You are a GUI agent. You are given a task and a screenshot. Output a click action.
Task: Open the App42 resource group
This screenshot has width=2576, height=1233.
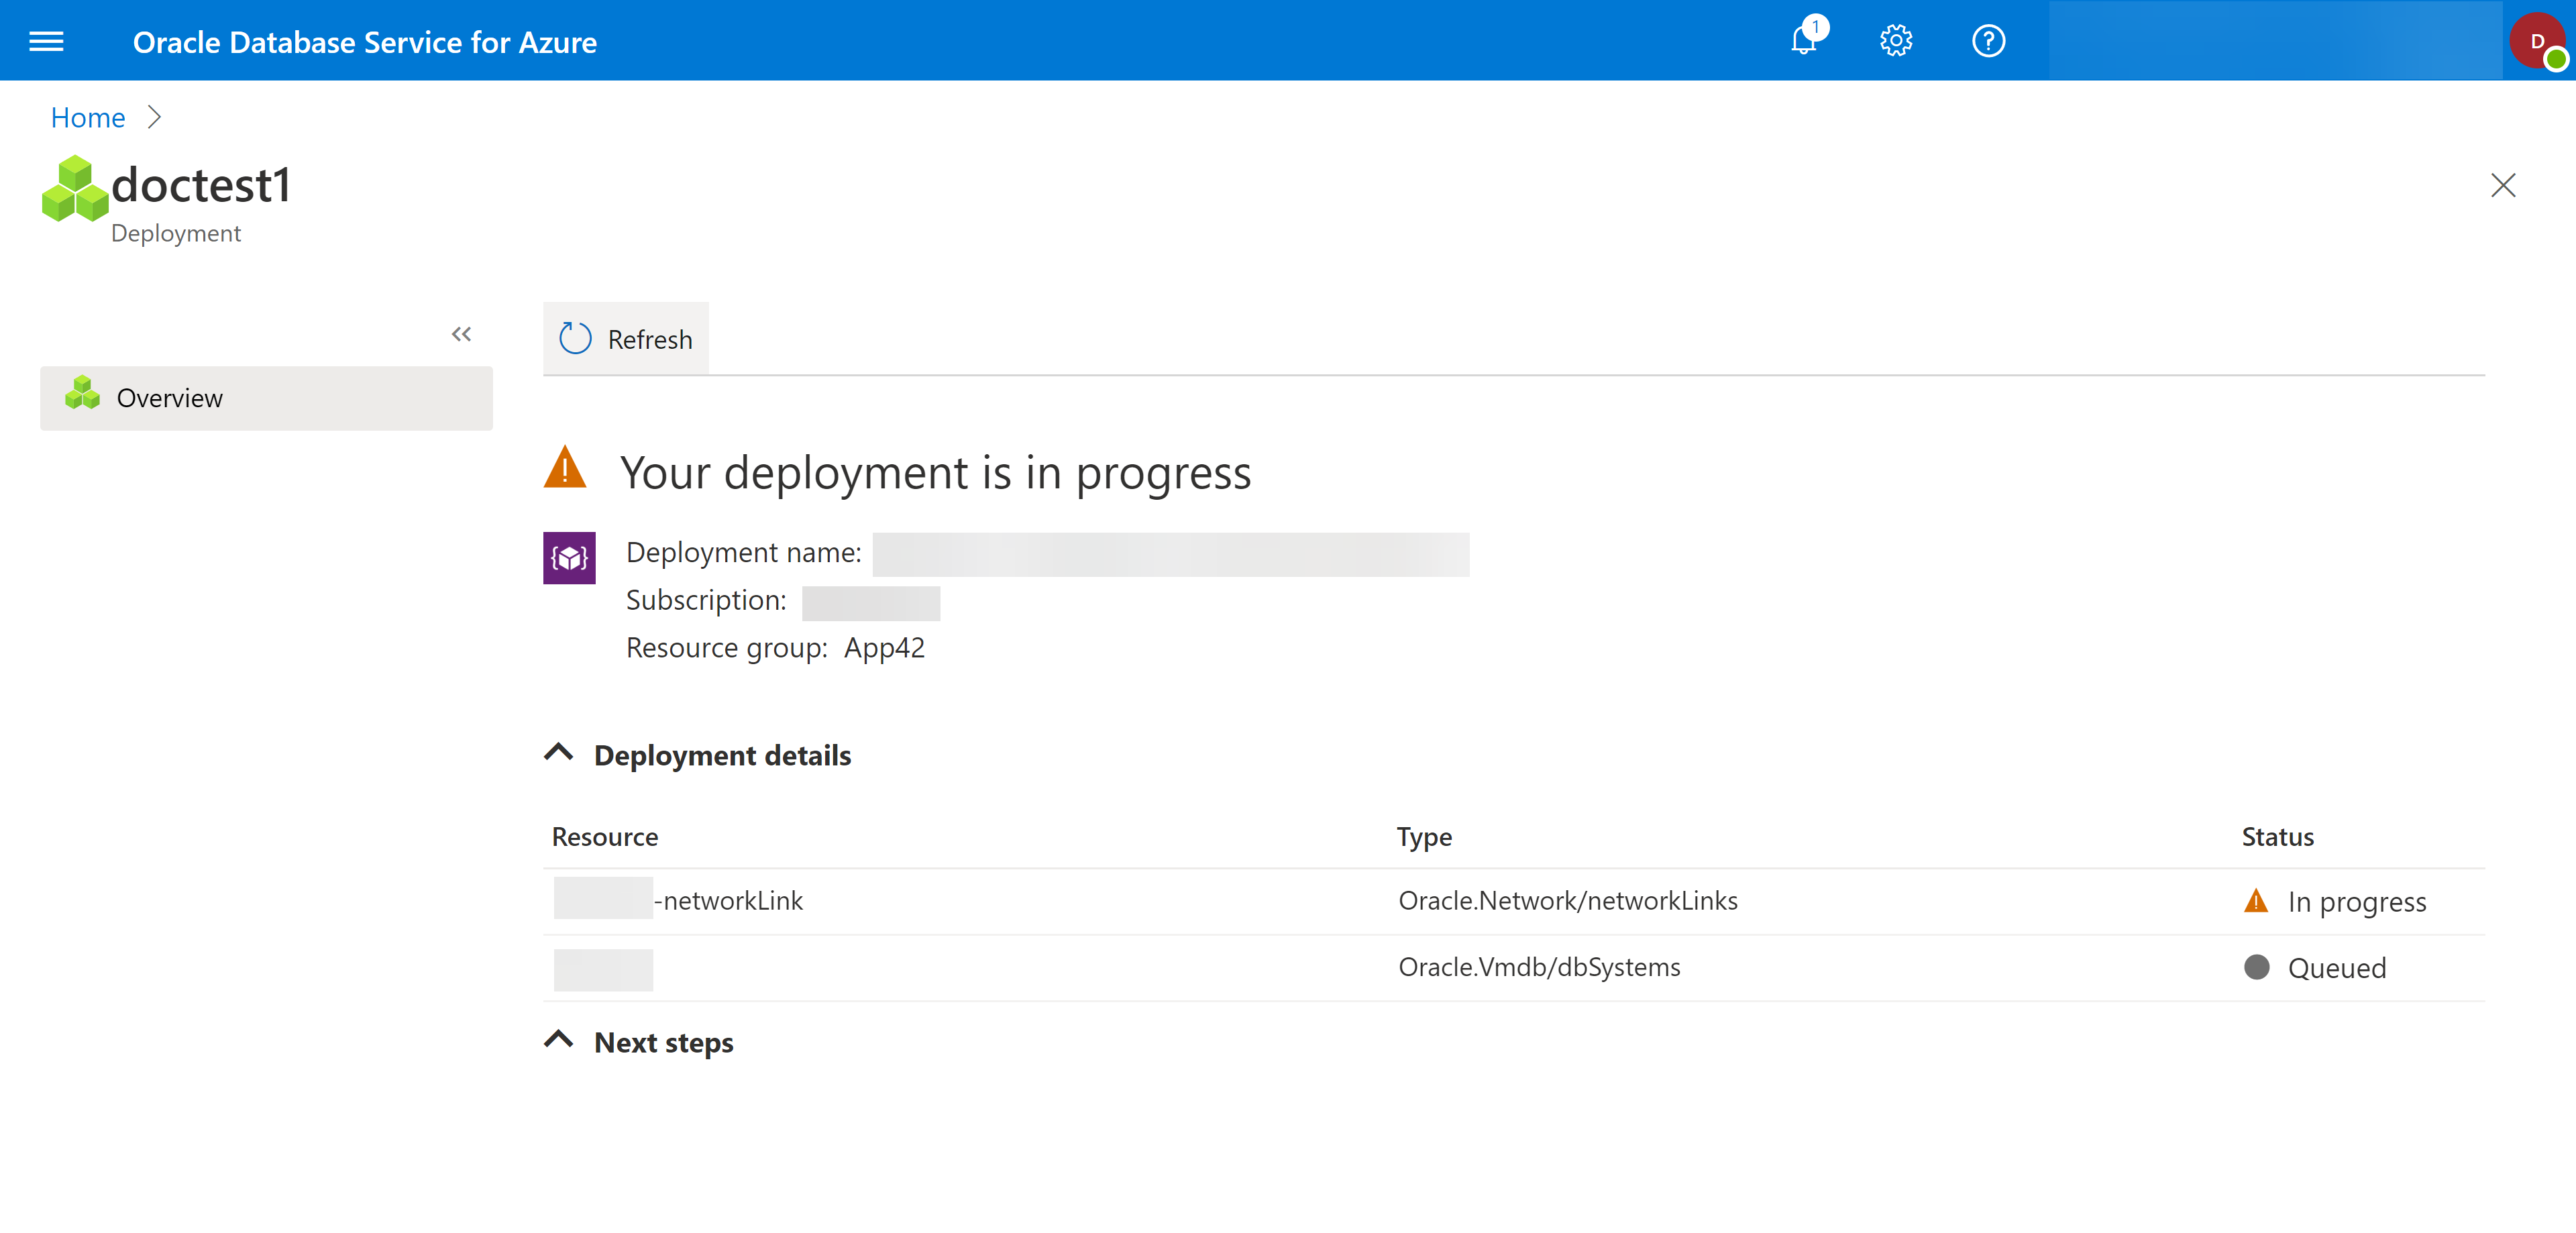pos(884,648)
